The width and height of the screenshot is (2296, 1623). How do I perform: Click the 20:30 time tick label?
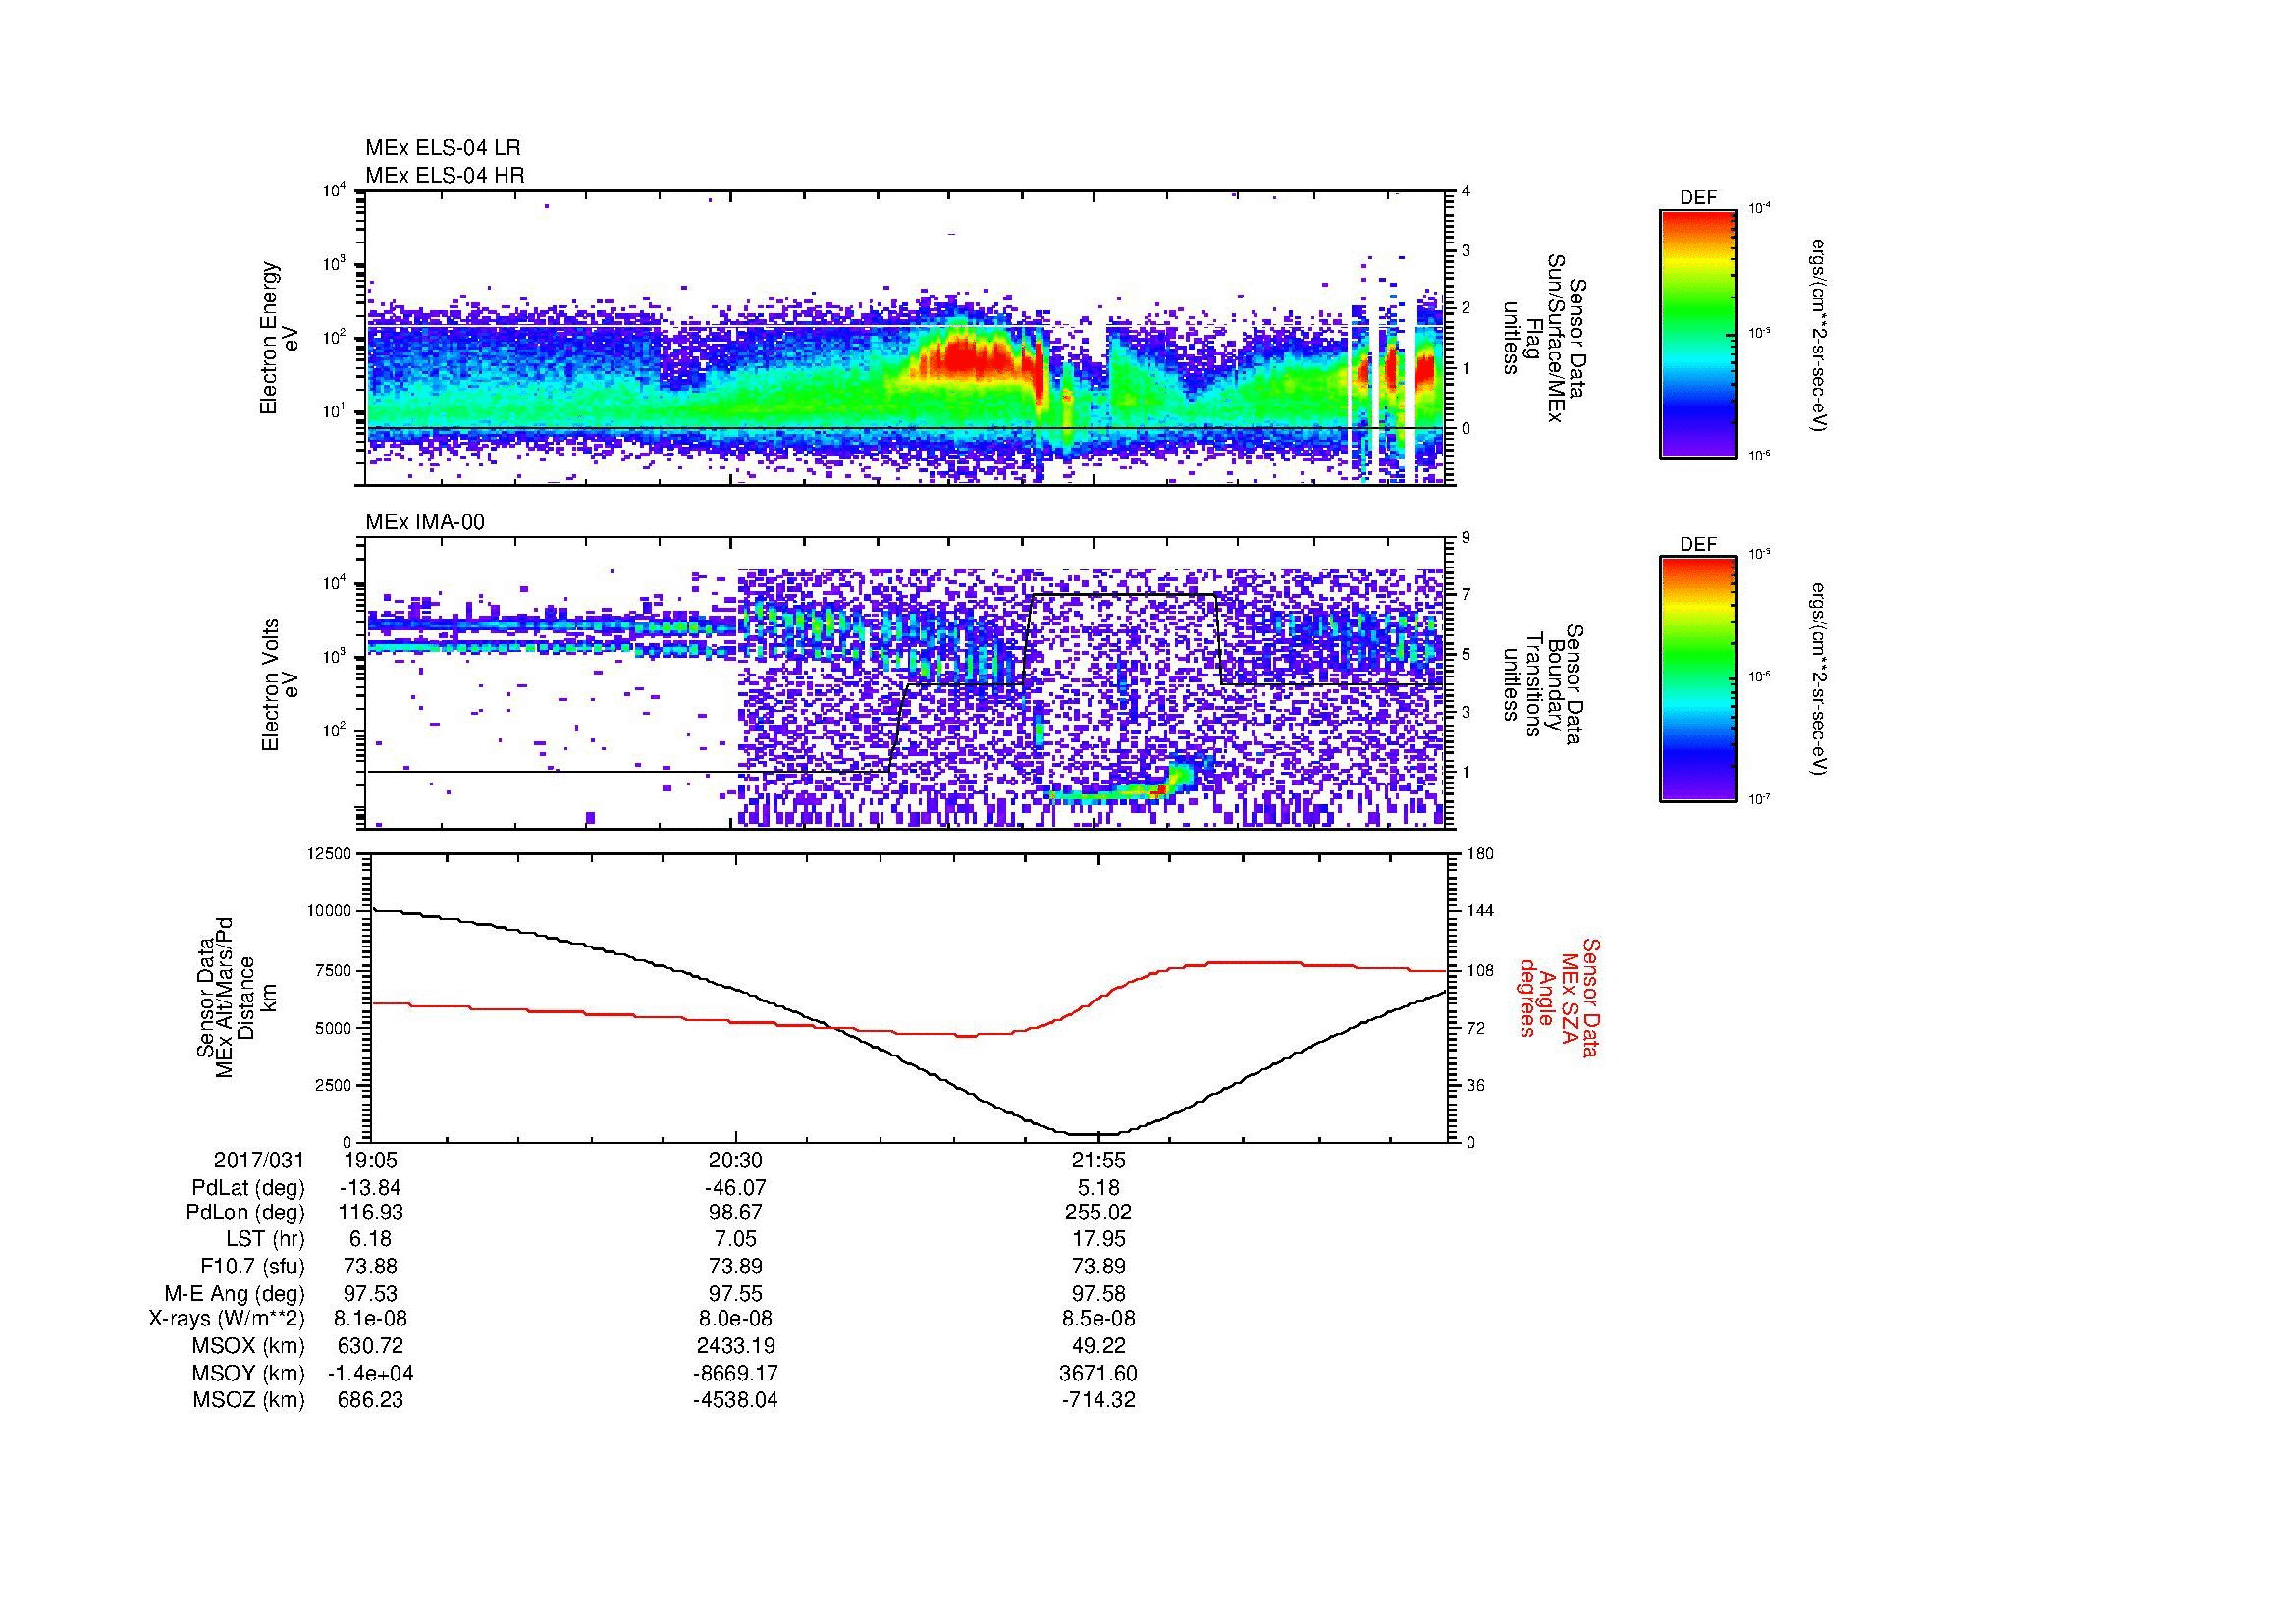(735, 1160)
